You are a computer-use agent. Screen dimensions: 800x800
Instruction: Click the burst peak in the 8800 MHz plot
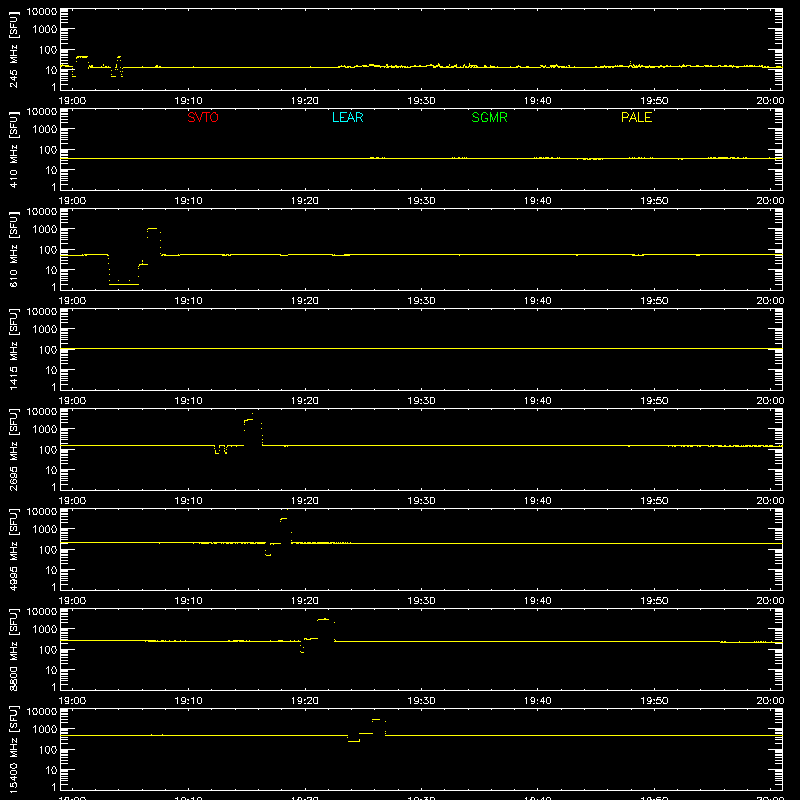click(x=323, y=619)
